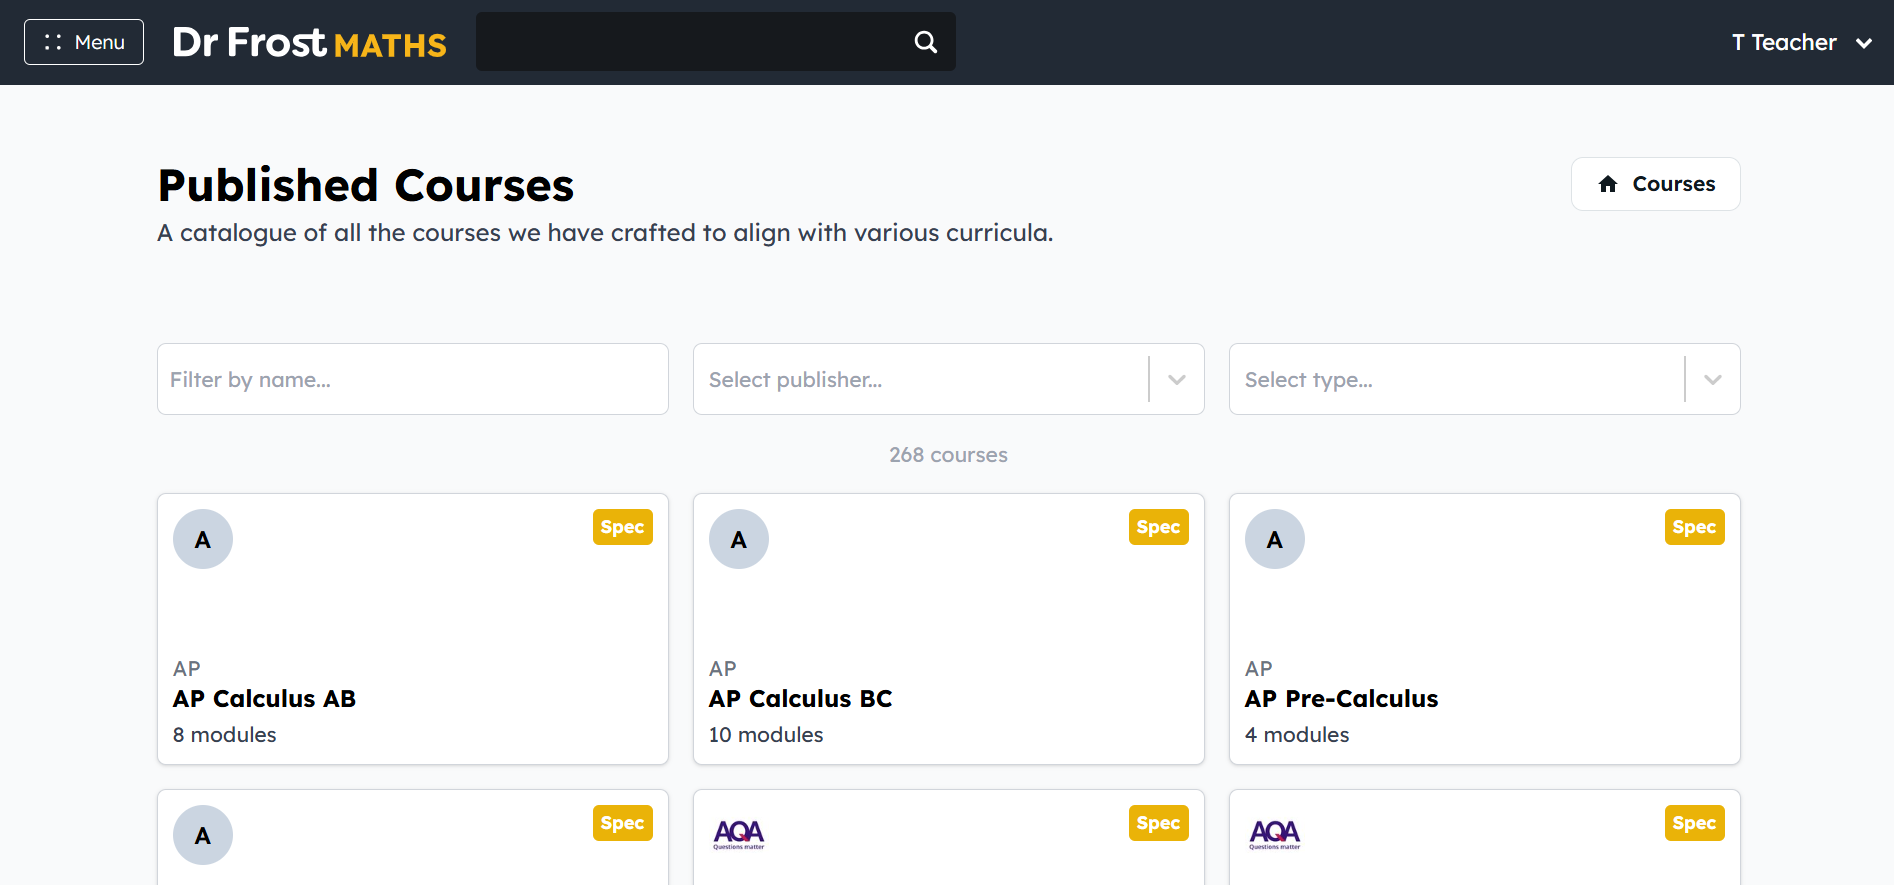
Task: Click the top search bar field
Action: (690, 42)
